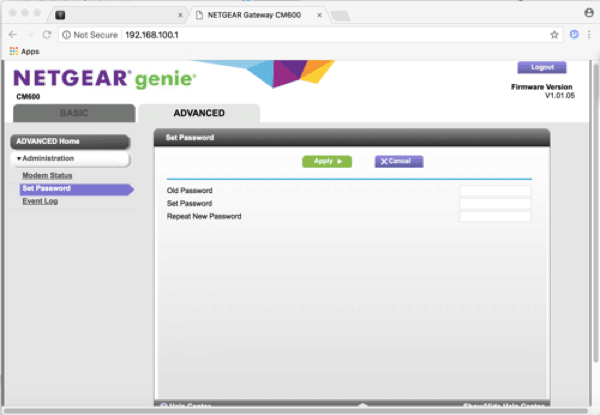Switch to the first browser tab
This screenshot has width=600, height=415.
(x=117, y=15)
